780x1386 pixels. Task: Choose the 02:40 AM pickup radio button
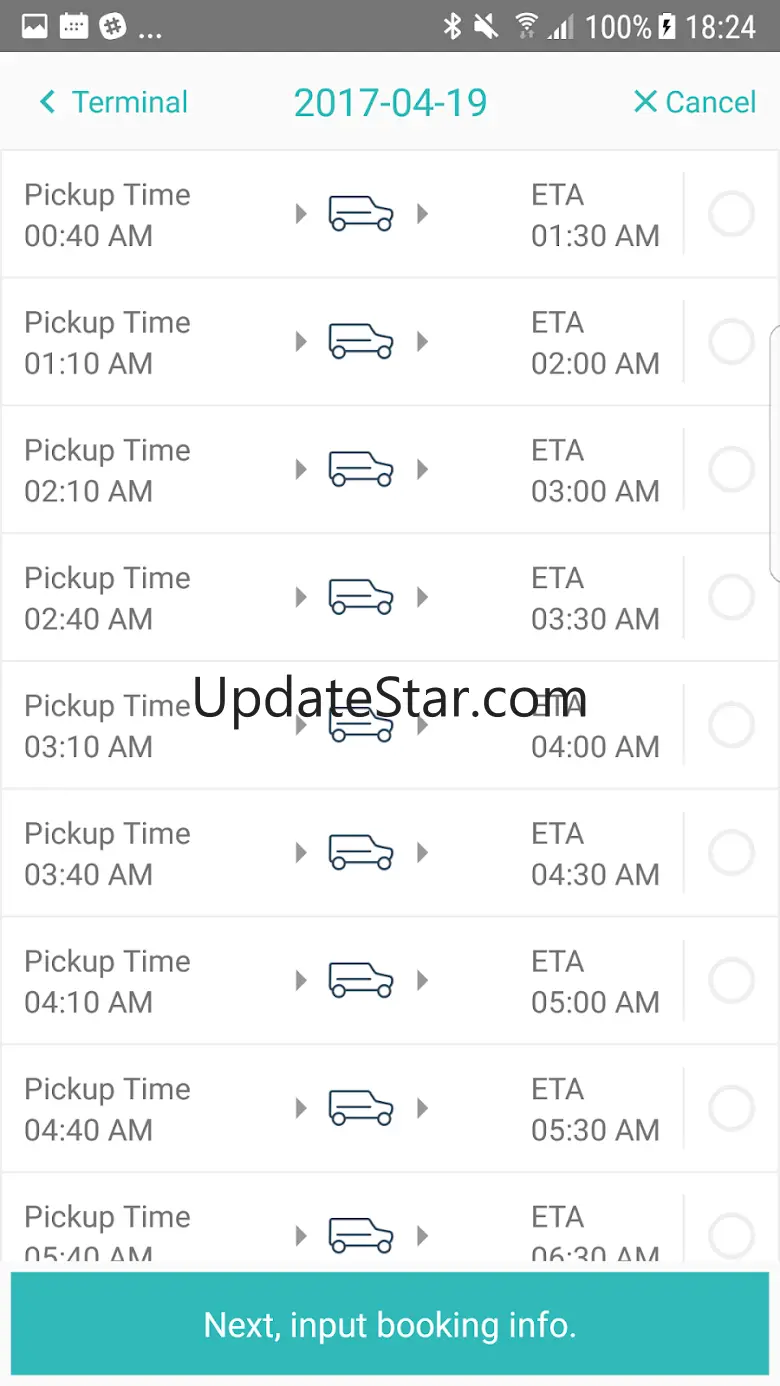731,597
